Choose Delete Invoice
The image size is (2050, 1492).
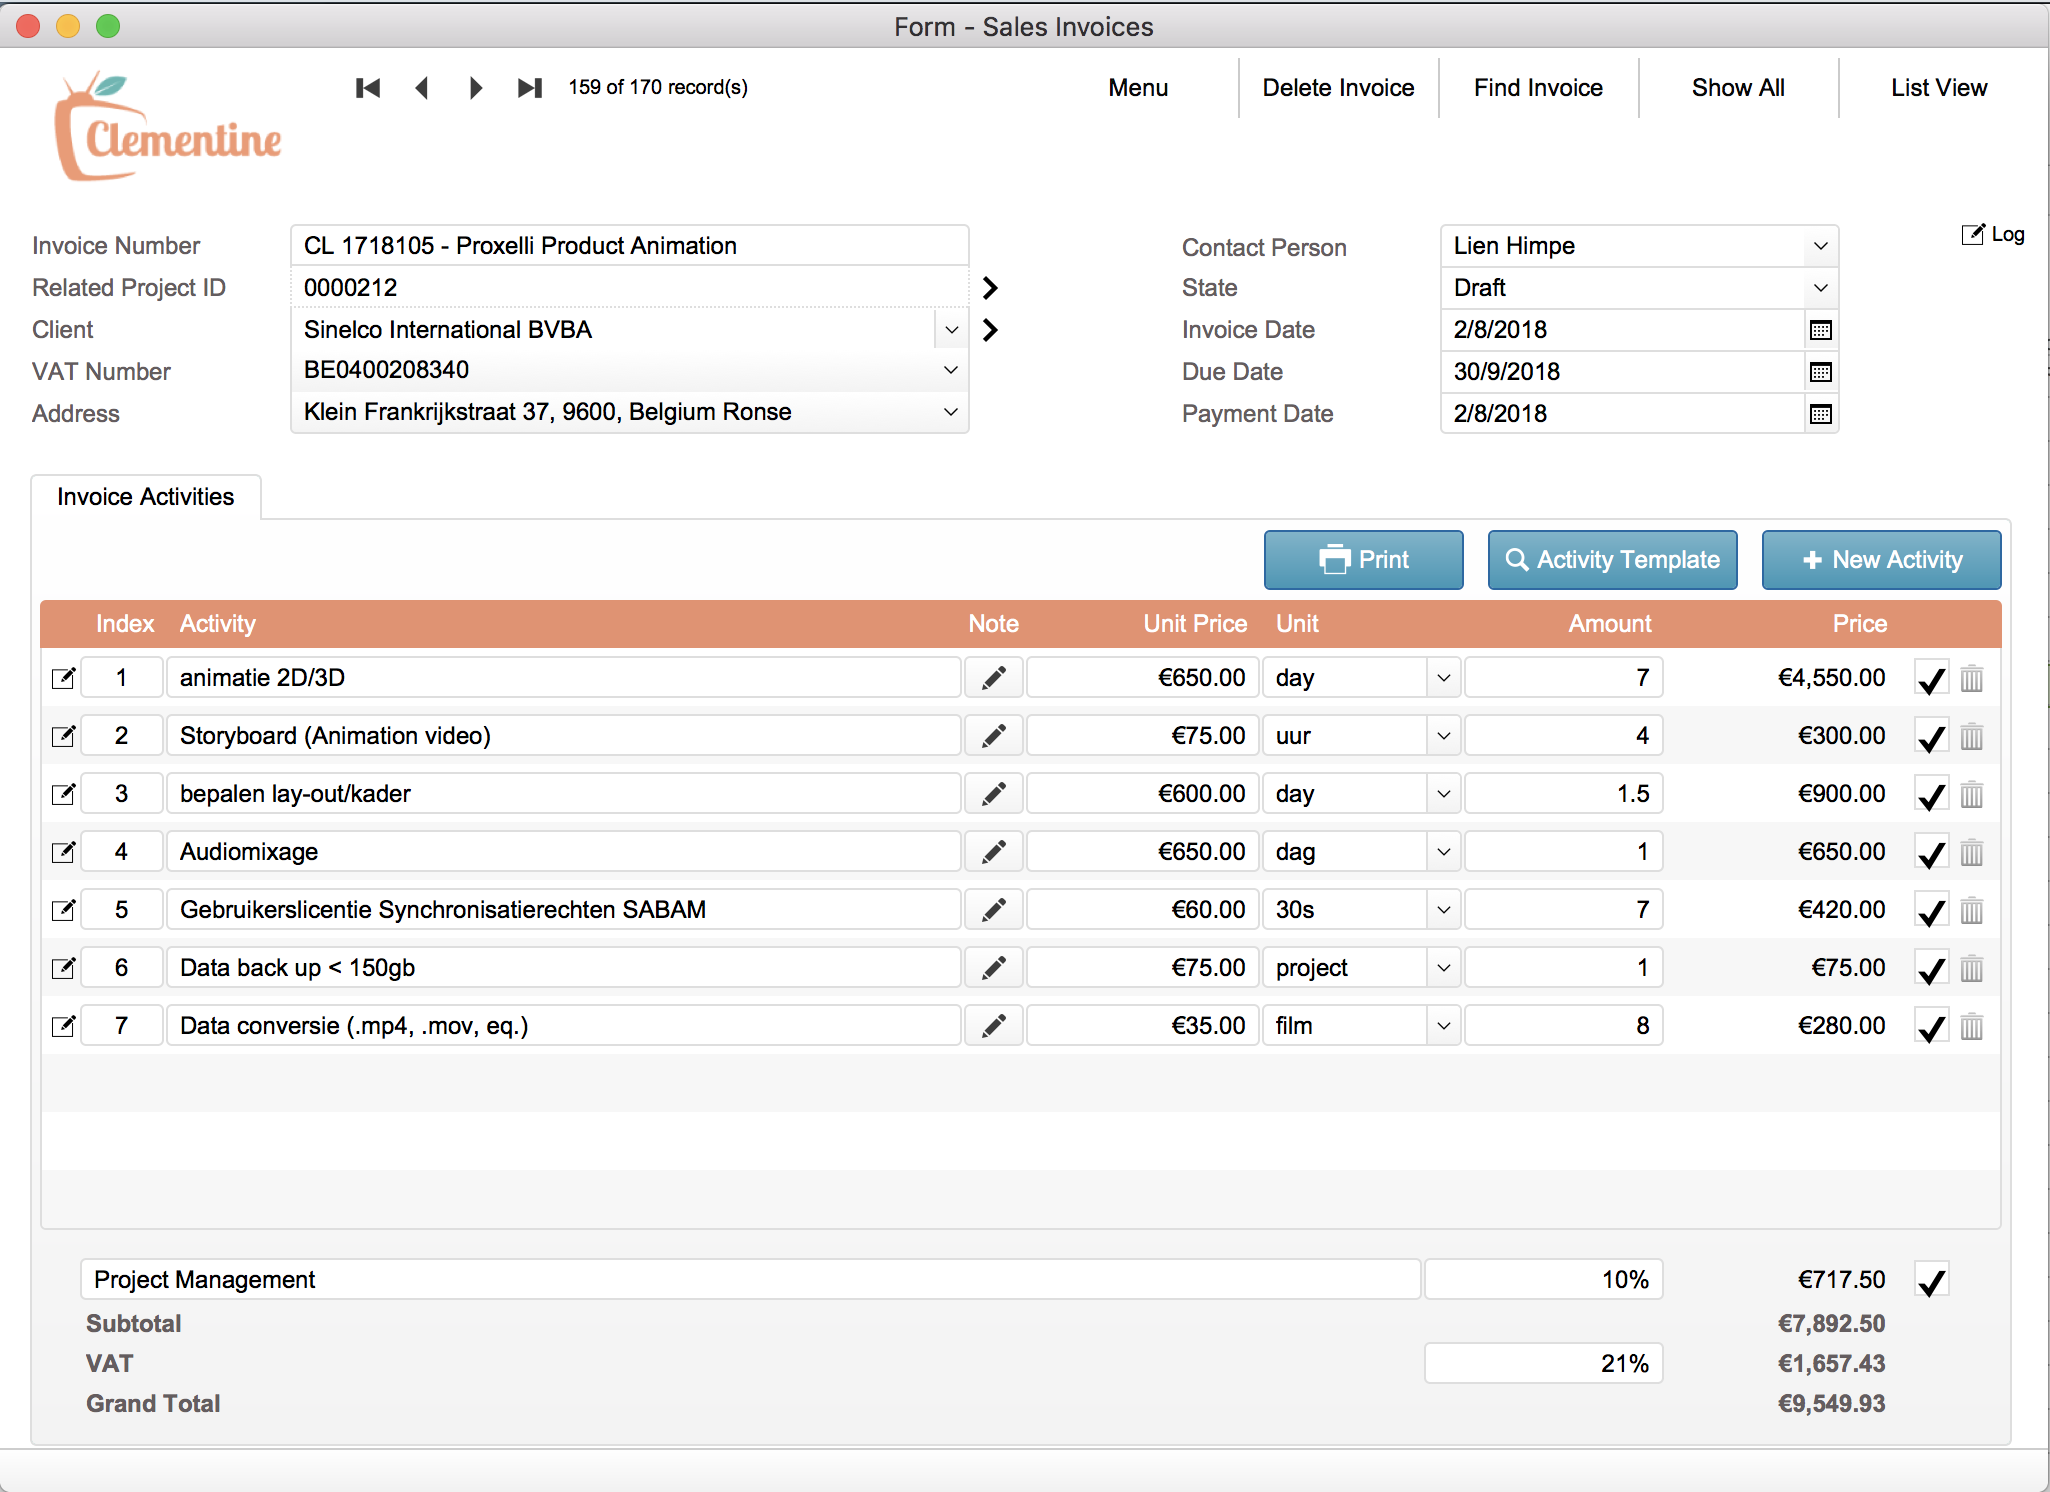pyautogui.click(x=1338, y=88)
